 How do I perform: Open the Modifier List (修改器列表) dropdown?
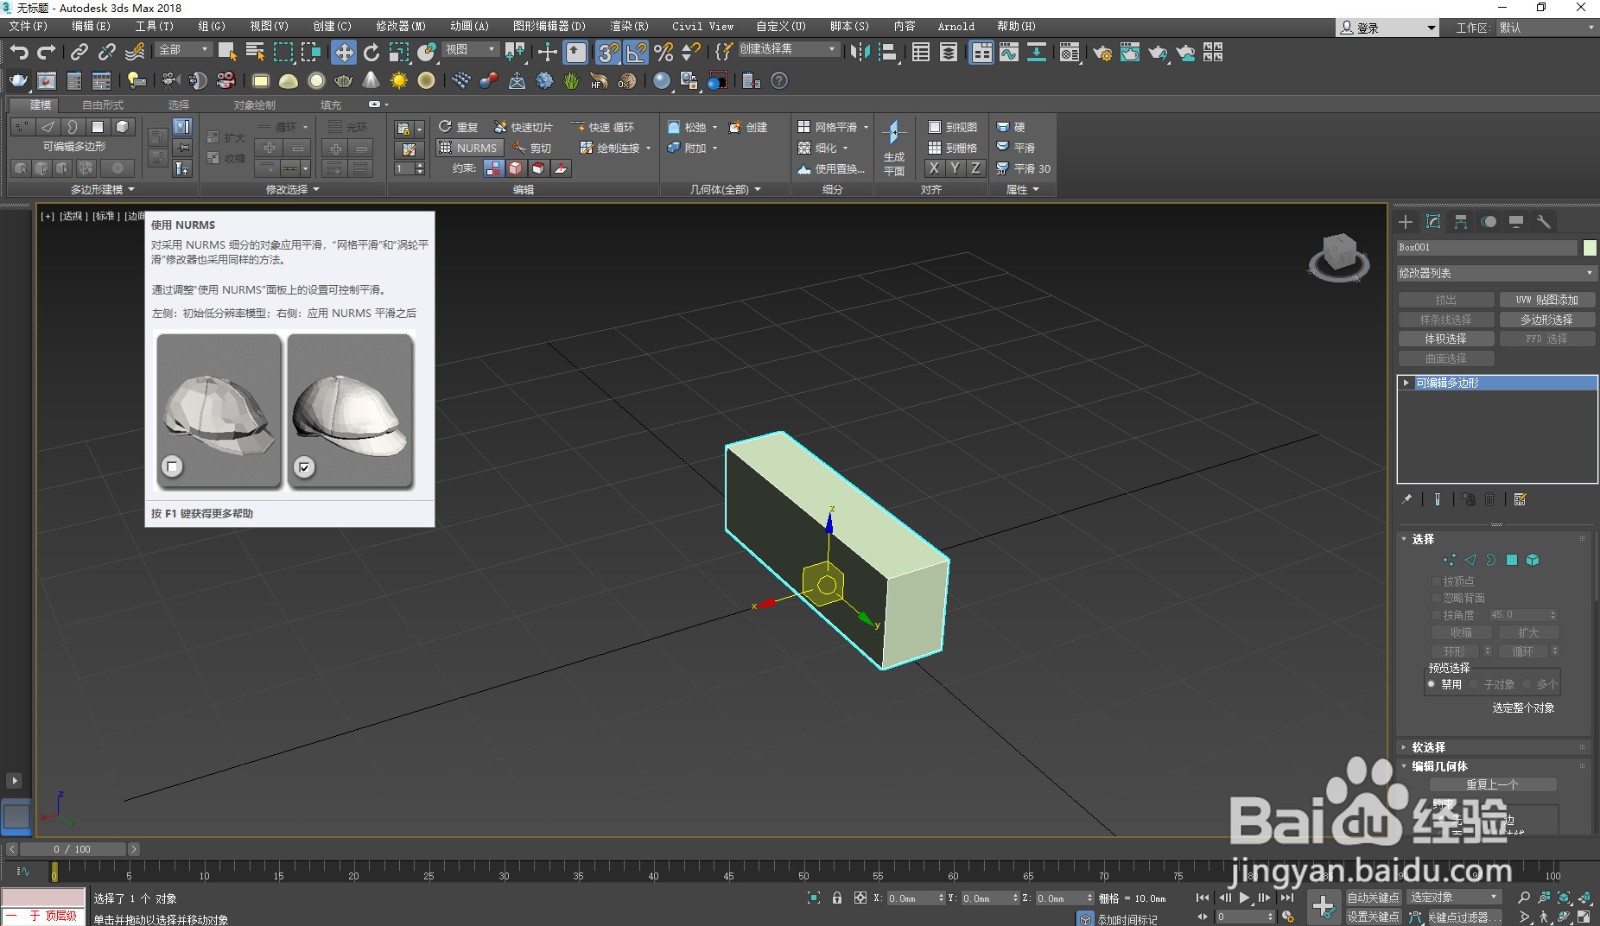click(1496, 273)
